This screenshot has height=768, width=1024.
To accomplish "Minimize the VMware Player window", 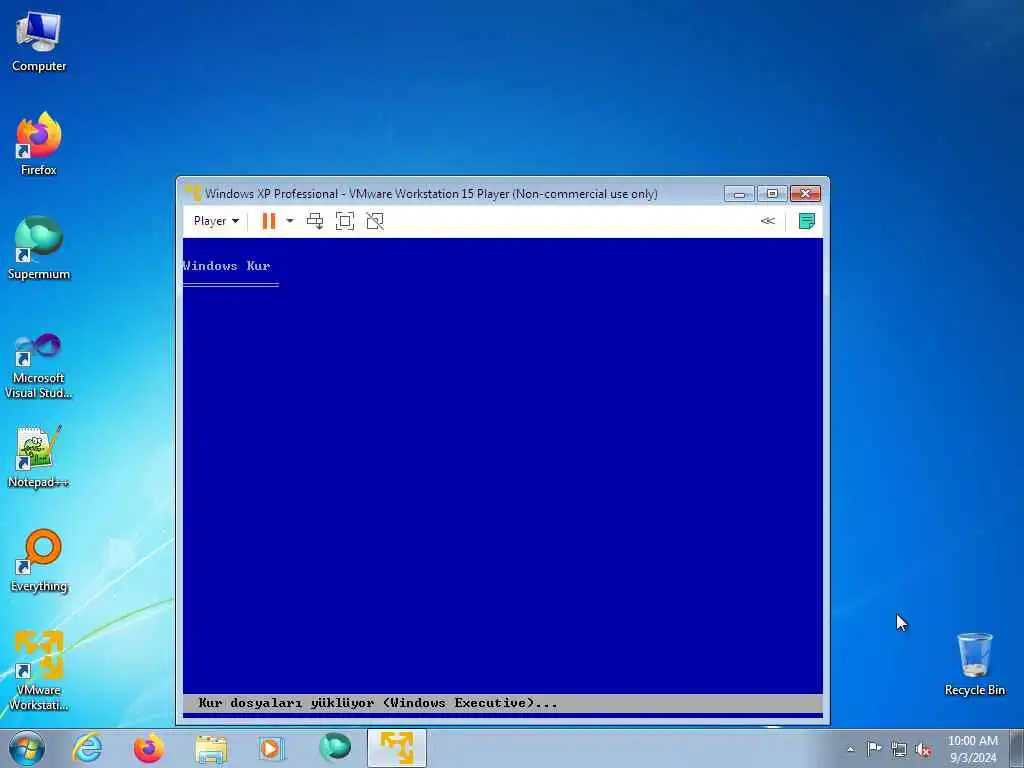I will [739, 193].
